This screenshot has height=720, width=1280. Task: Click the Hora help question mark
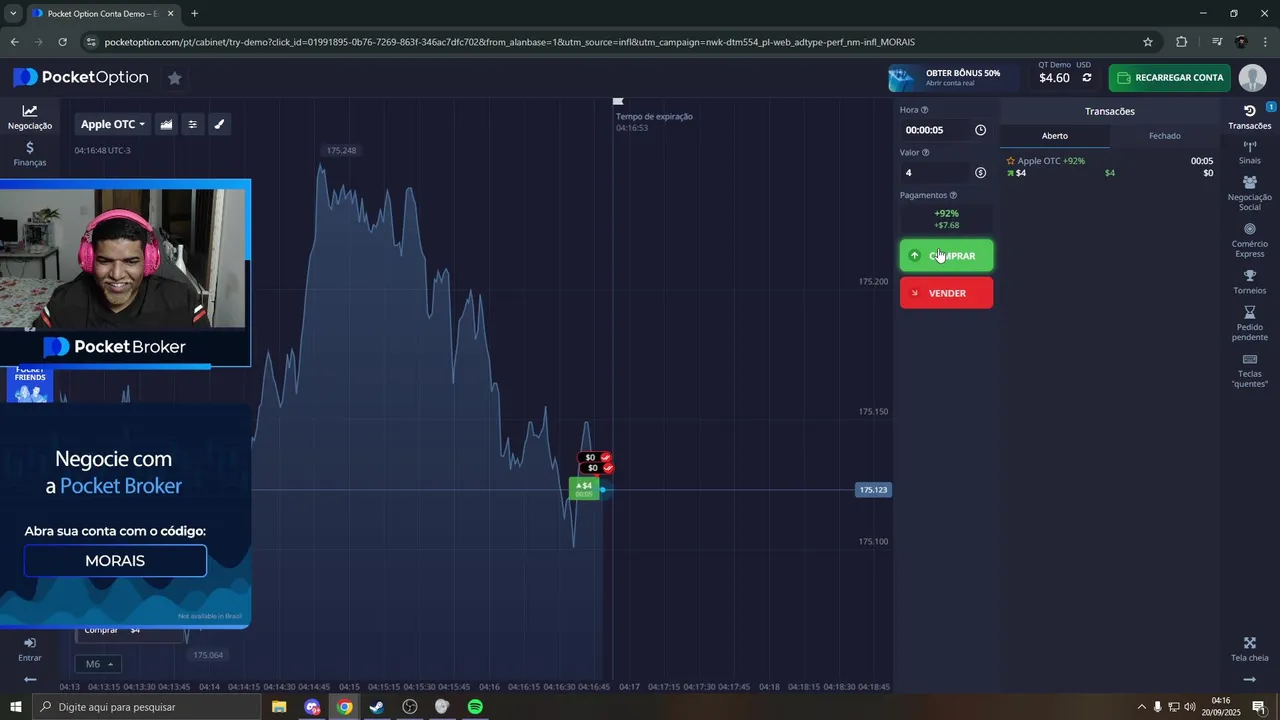[x=924, y=110]
